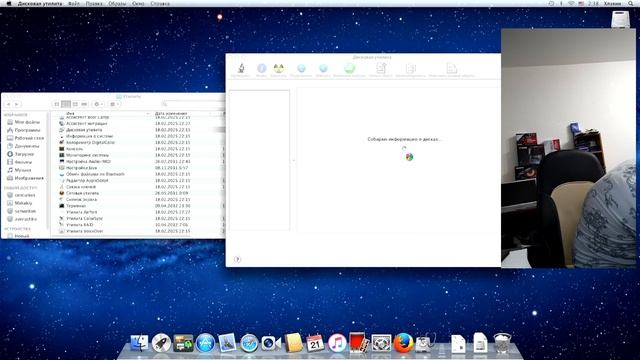Image resolution: width=640 pixels, height=360 pixels.
Task: Click the Resize Image icon in Disk Utility
Action: tap(451, 68)
